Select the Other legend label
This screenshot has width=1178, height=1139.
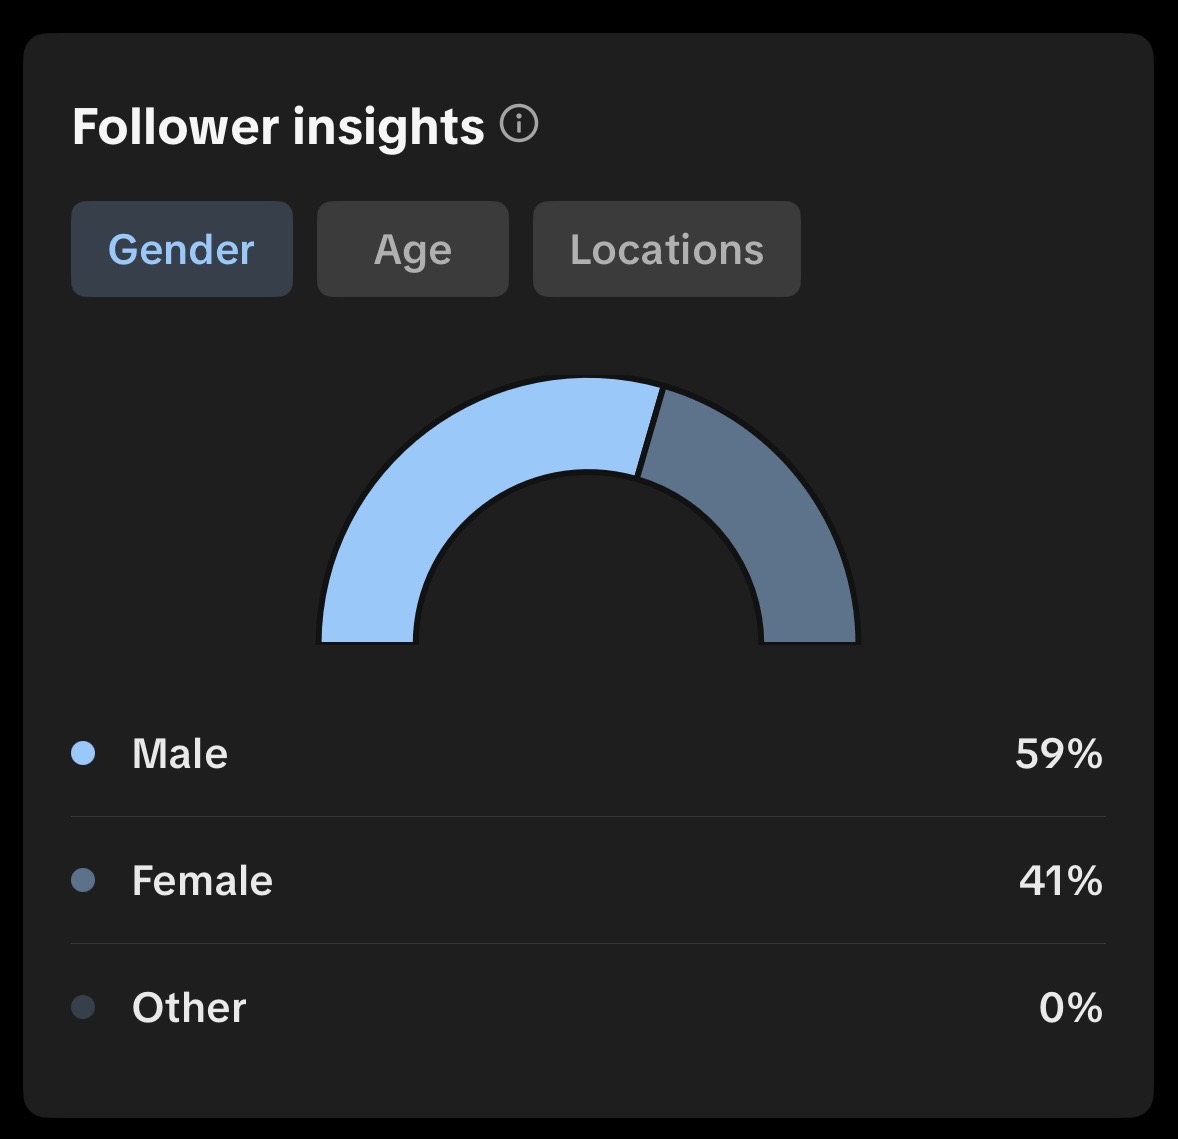tap(189, 1007)
